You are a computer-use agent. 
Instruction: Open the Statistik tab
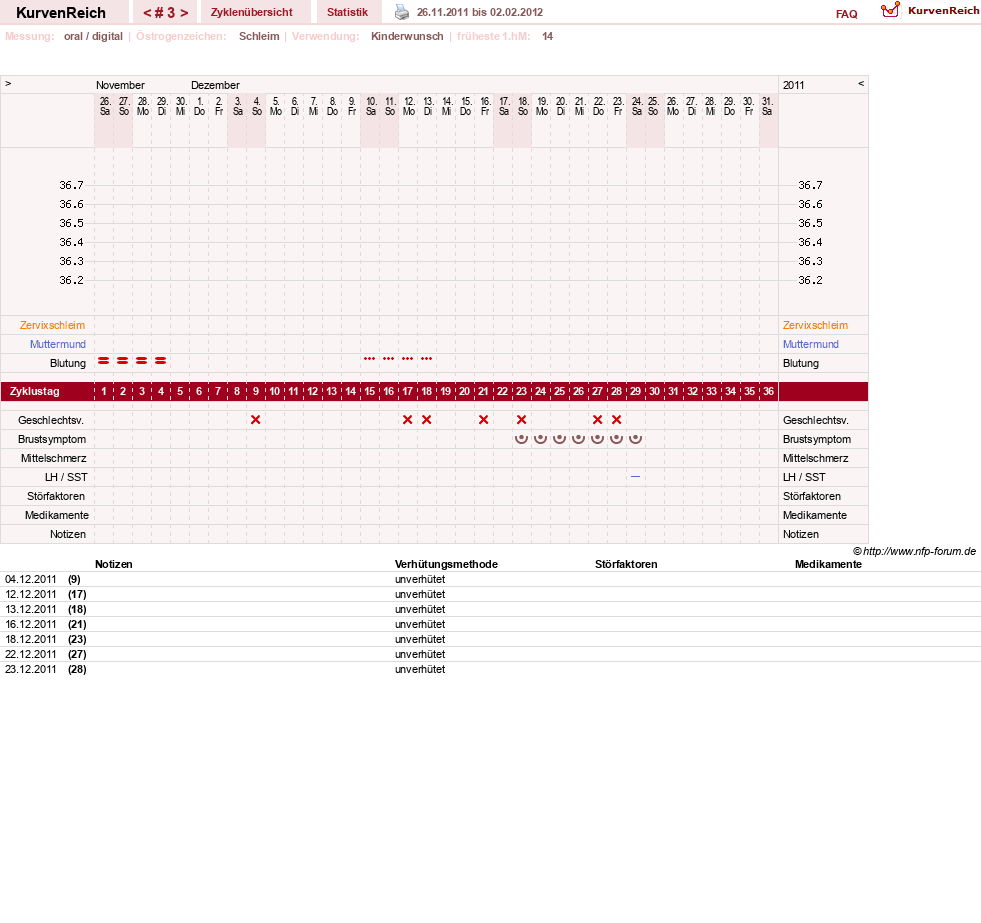(x=347, y=13)
